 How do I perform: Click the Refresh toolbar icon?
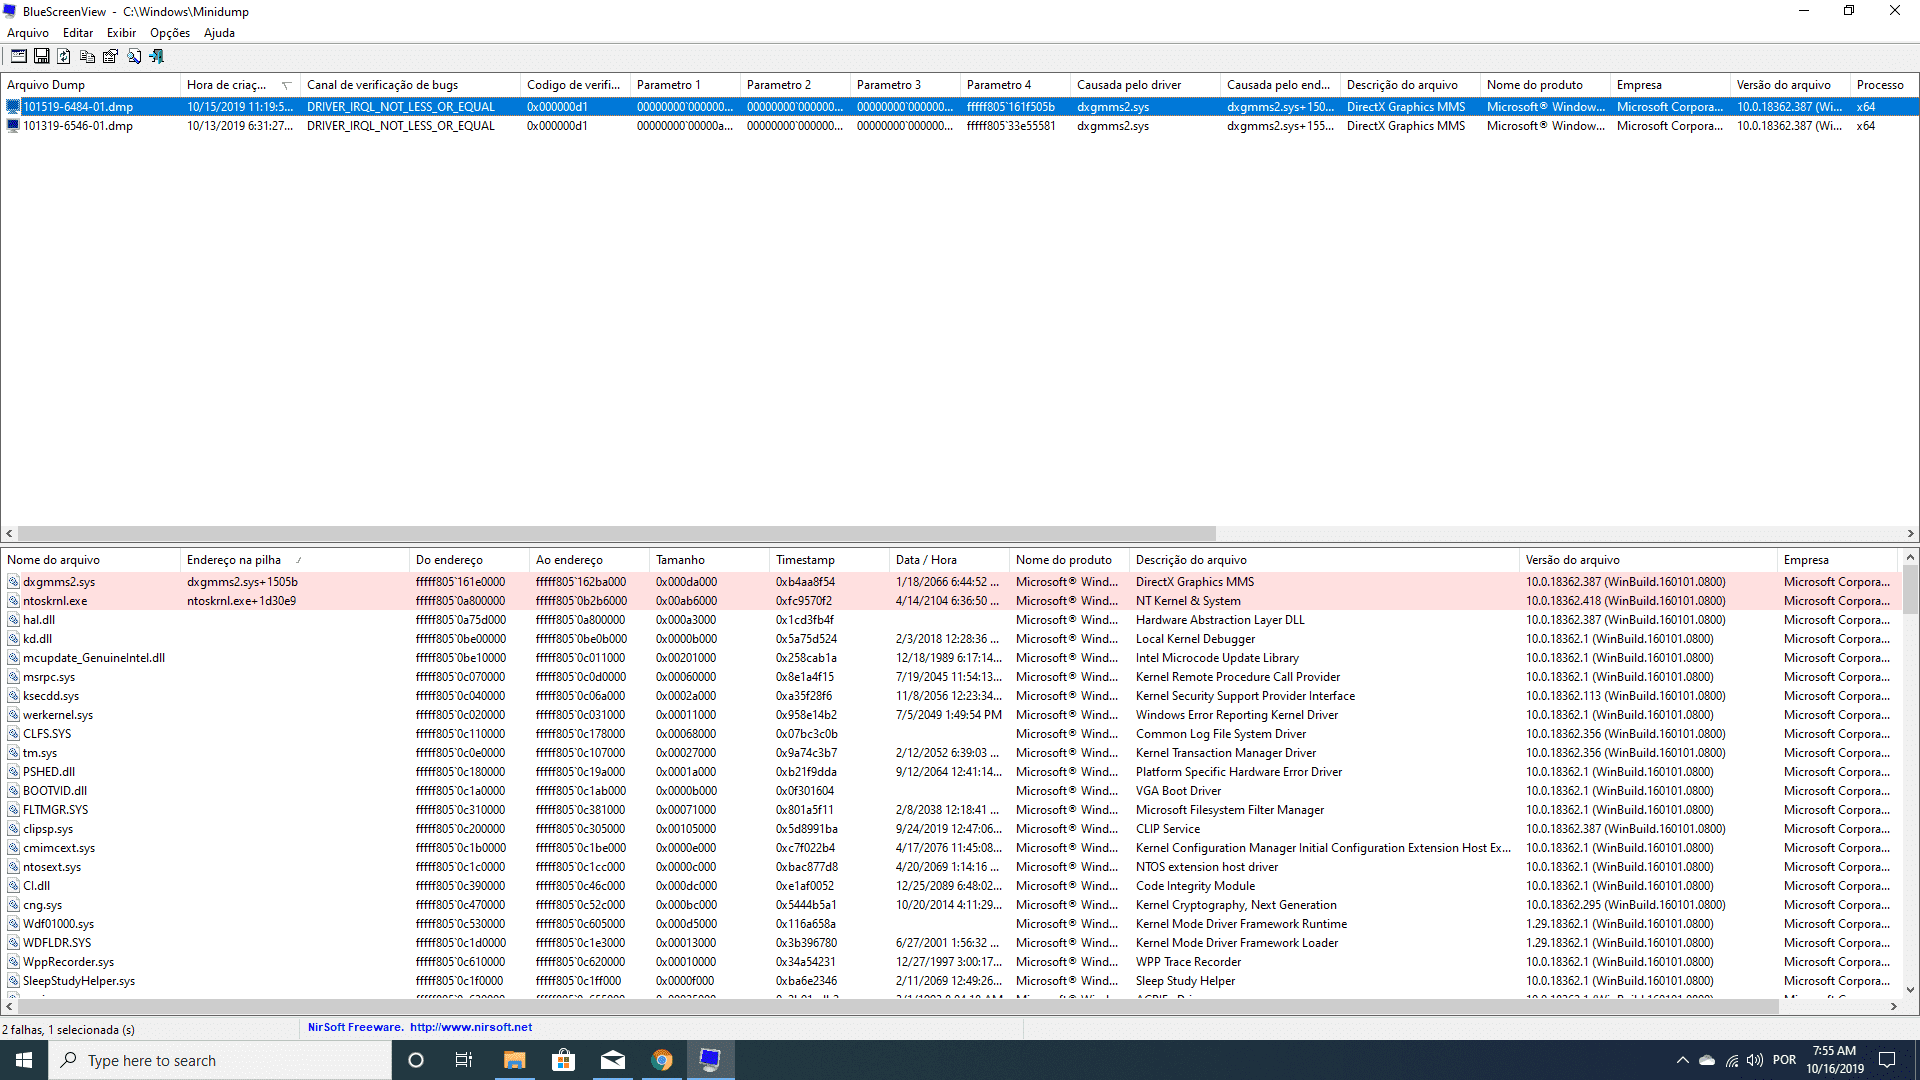click(x=64, y=57)
